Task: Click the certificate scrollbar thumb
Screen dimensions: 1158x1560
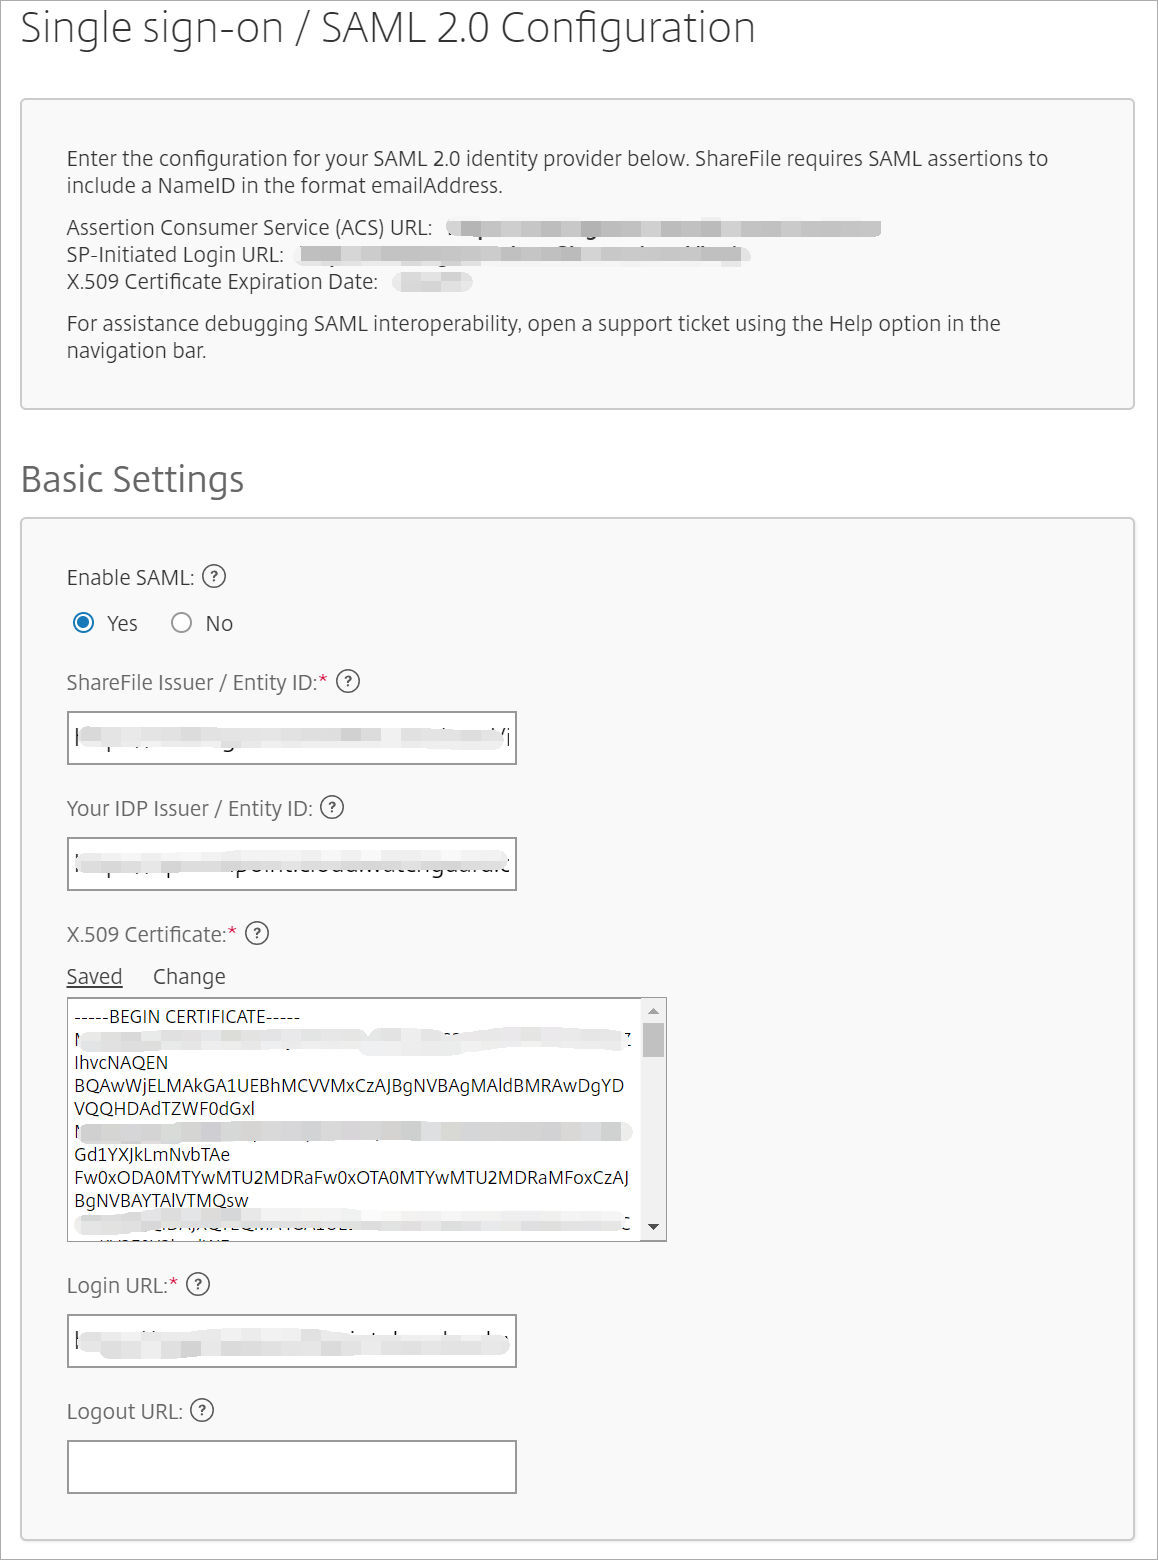Action: pyautogui.click(x=653, y=1040)
